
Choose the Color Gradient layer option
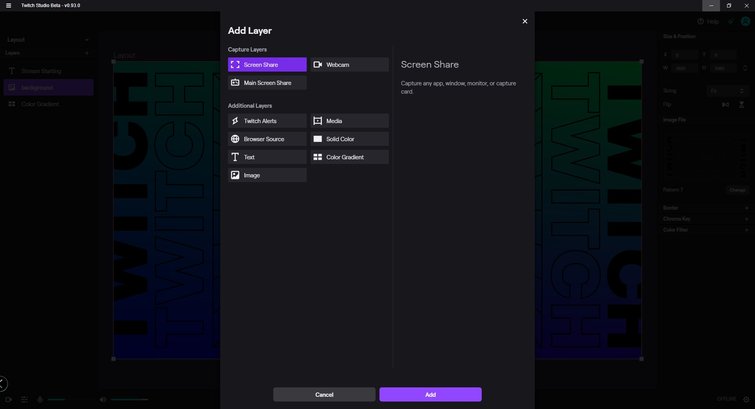350,157
